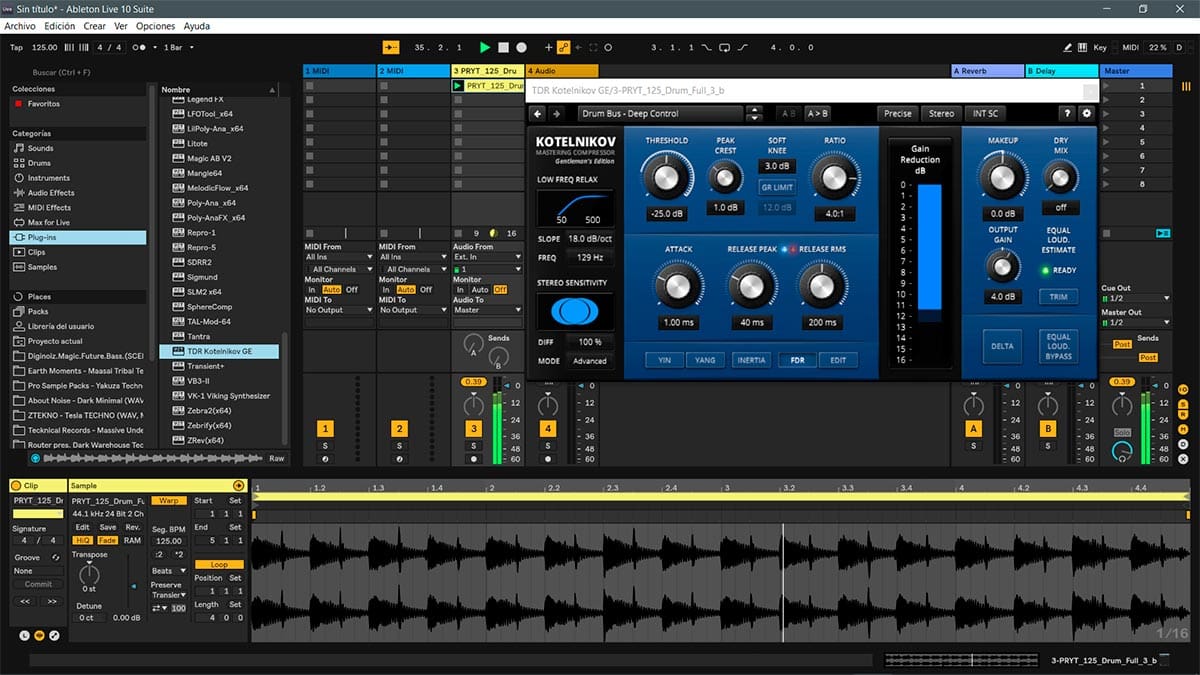Screen dimensions: 1200x675
Task: Open Kotelnikov help question mark
Action: click(1068, 114)
